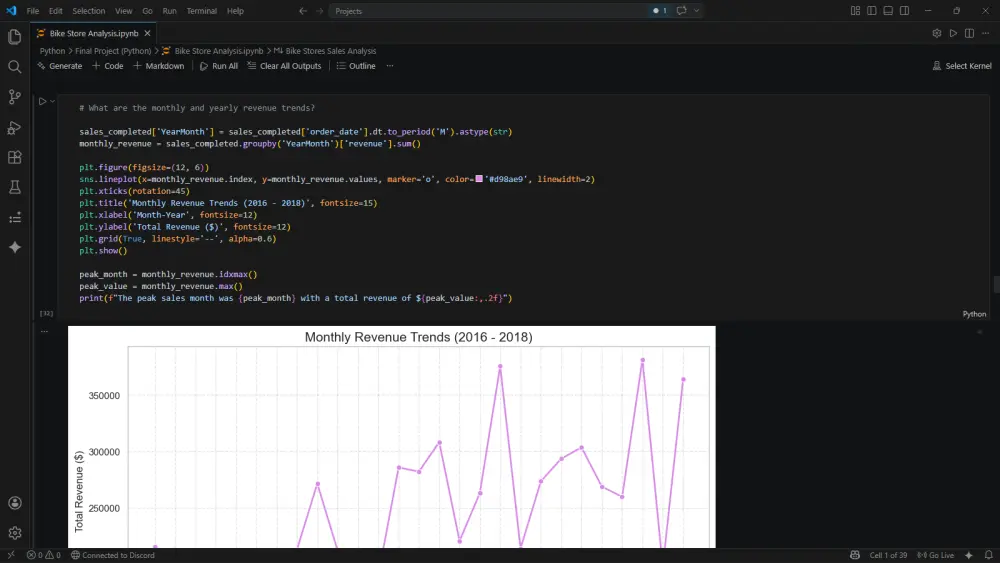Toggle the primary side bar

[872, 11]
